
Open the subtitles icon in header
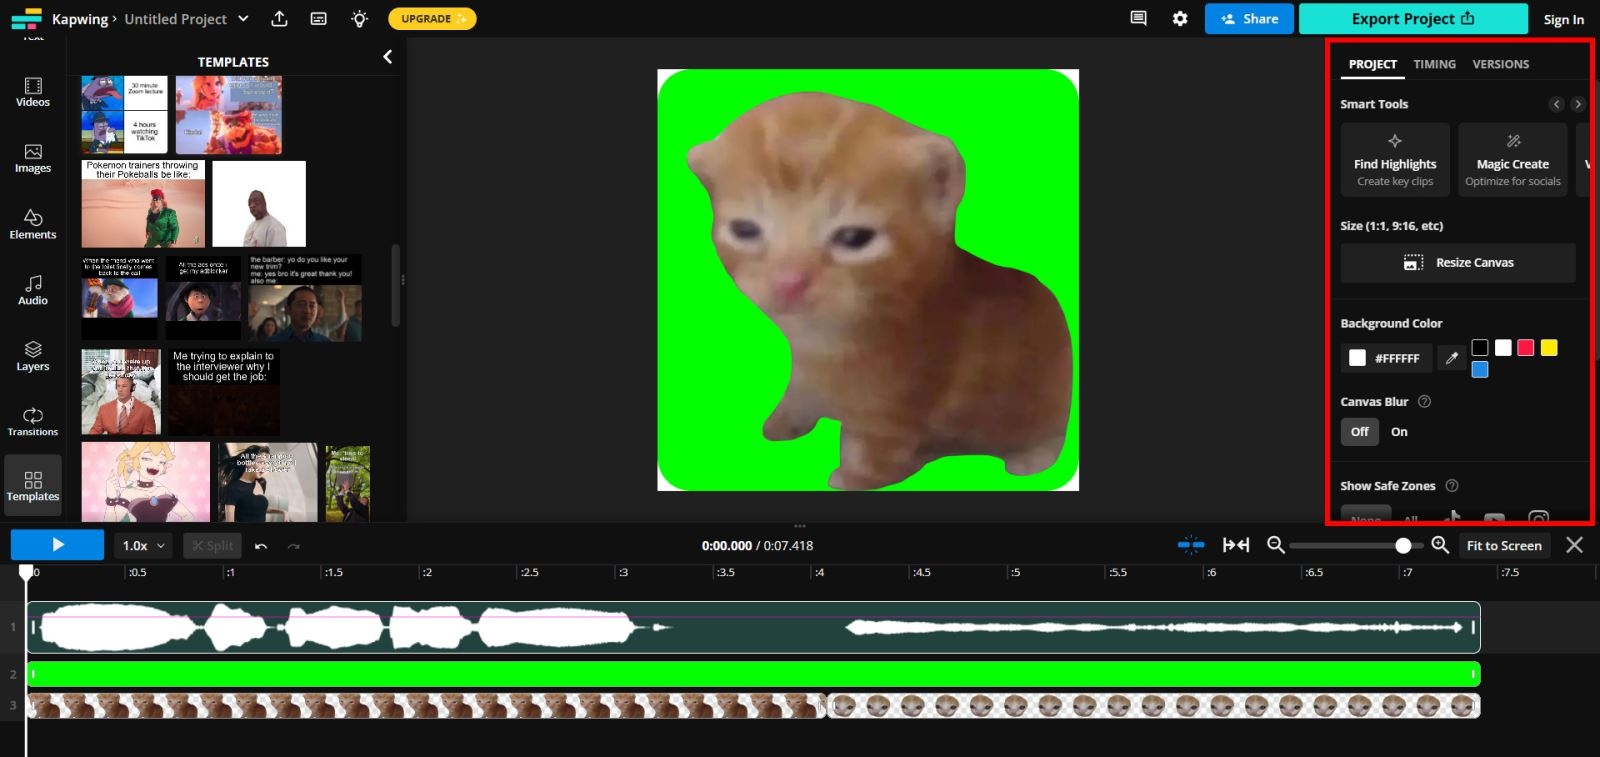tap(319, 19)
